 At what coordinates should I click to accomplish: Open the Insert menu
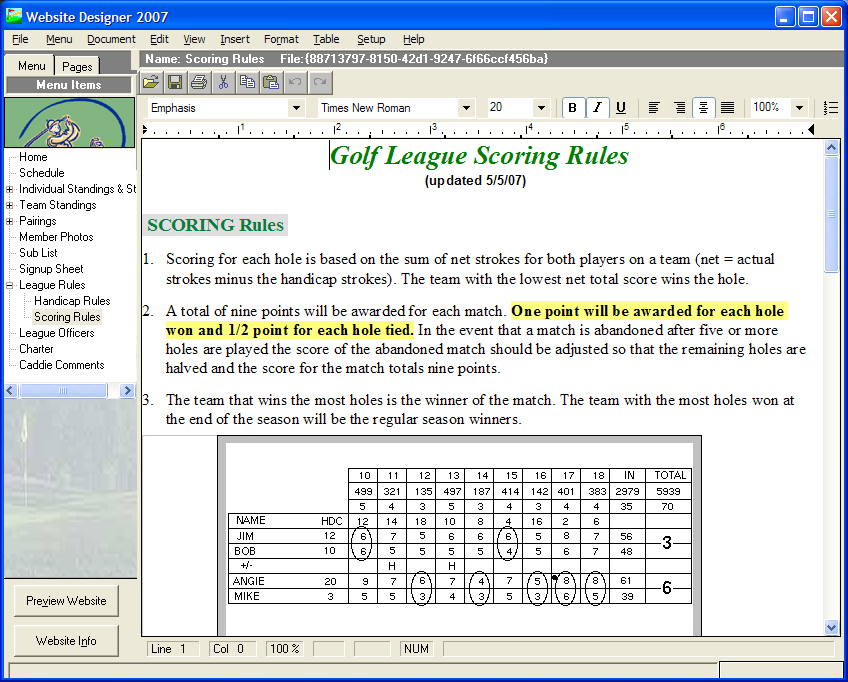(235, 39)
